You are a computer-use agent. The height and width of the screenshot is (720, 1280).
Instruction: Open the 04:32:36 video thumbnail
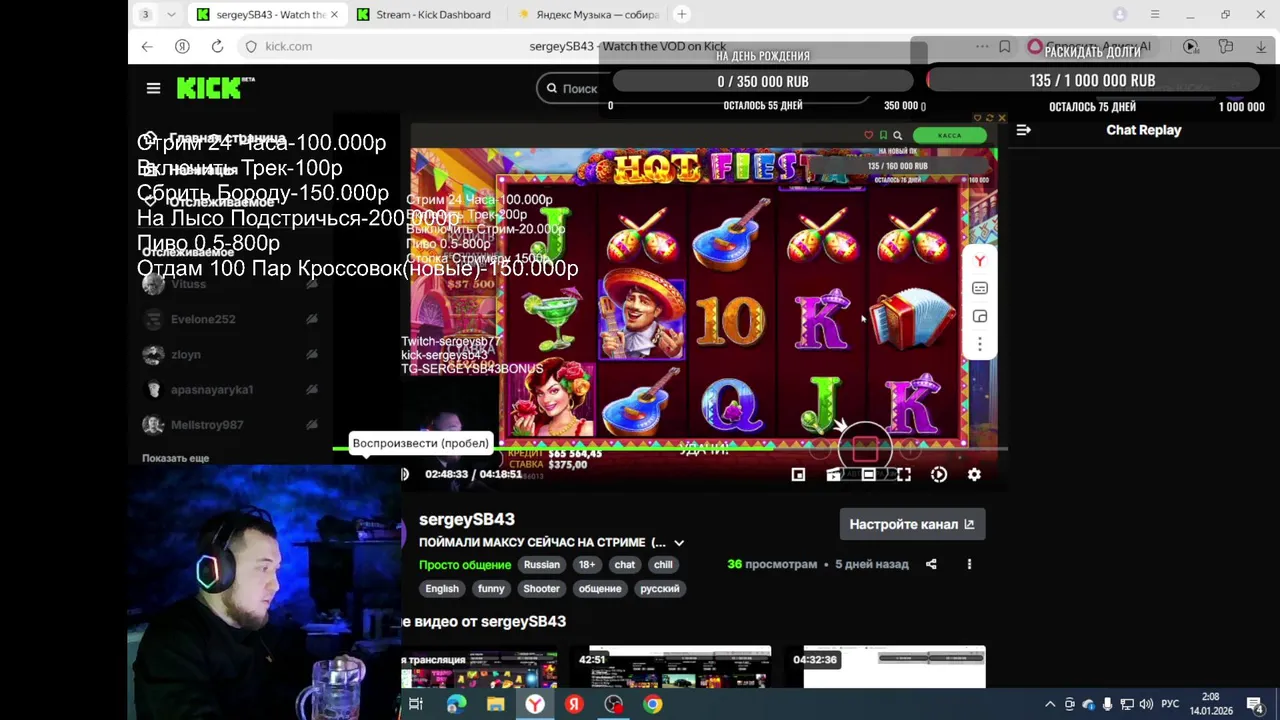[887, 668]
